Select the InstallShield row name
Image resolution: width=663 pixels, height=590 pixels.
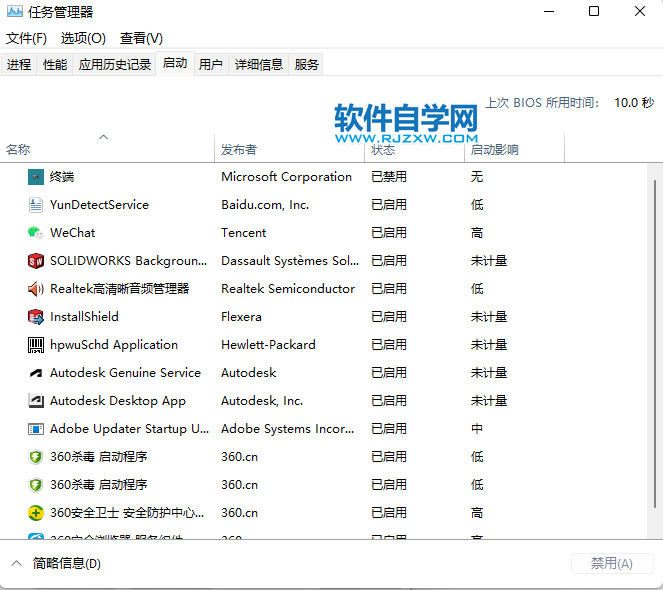coord(84,317)
